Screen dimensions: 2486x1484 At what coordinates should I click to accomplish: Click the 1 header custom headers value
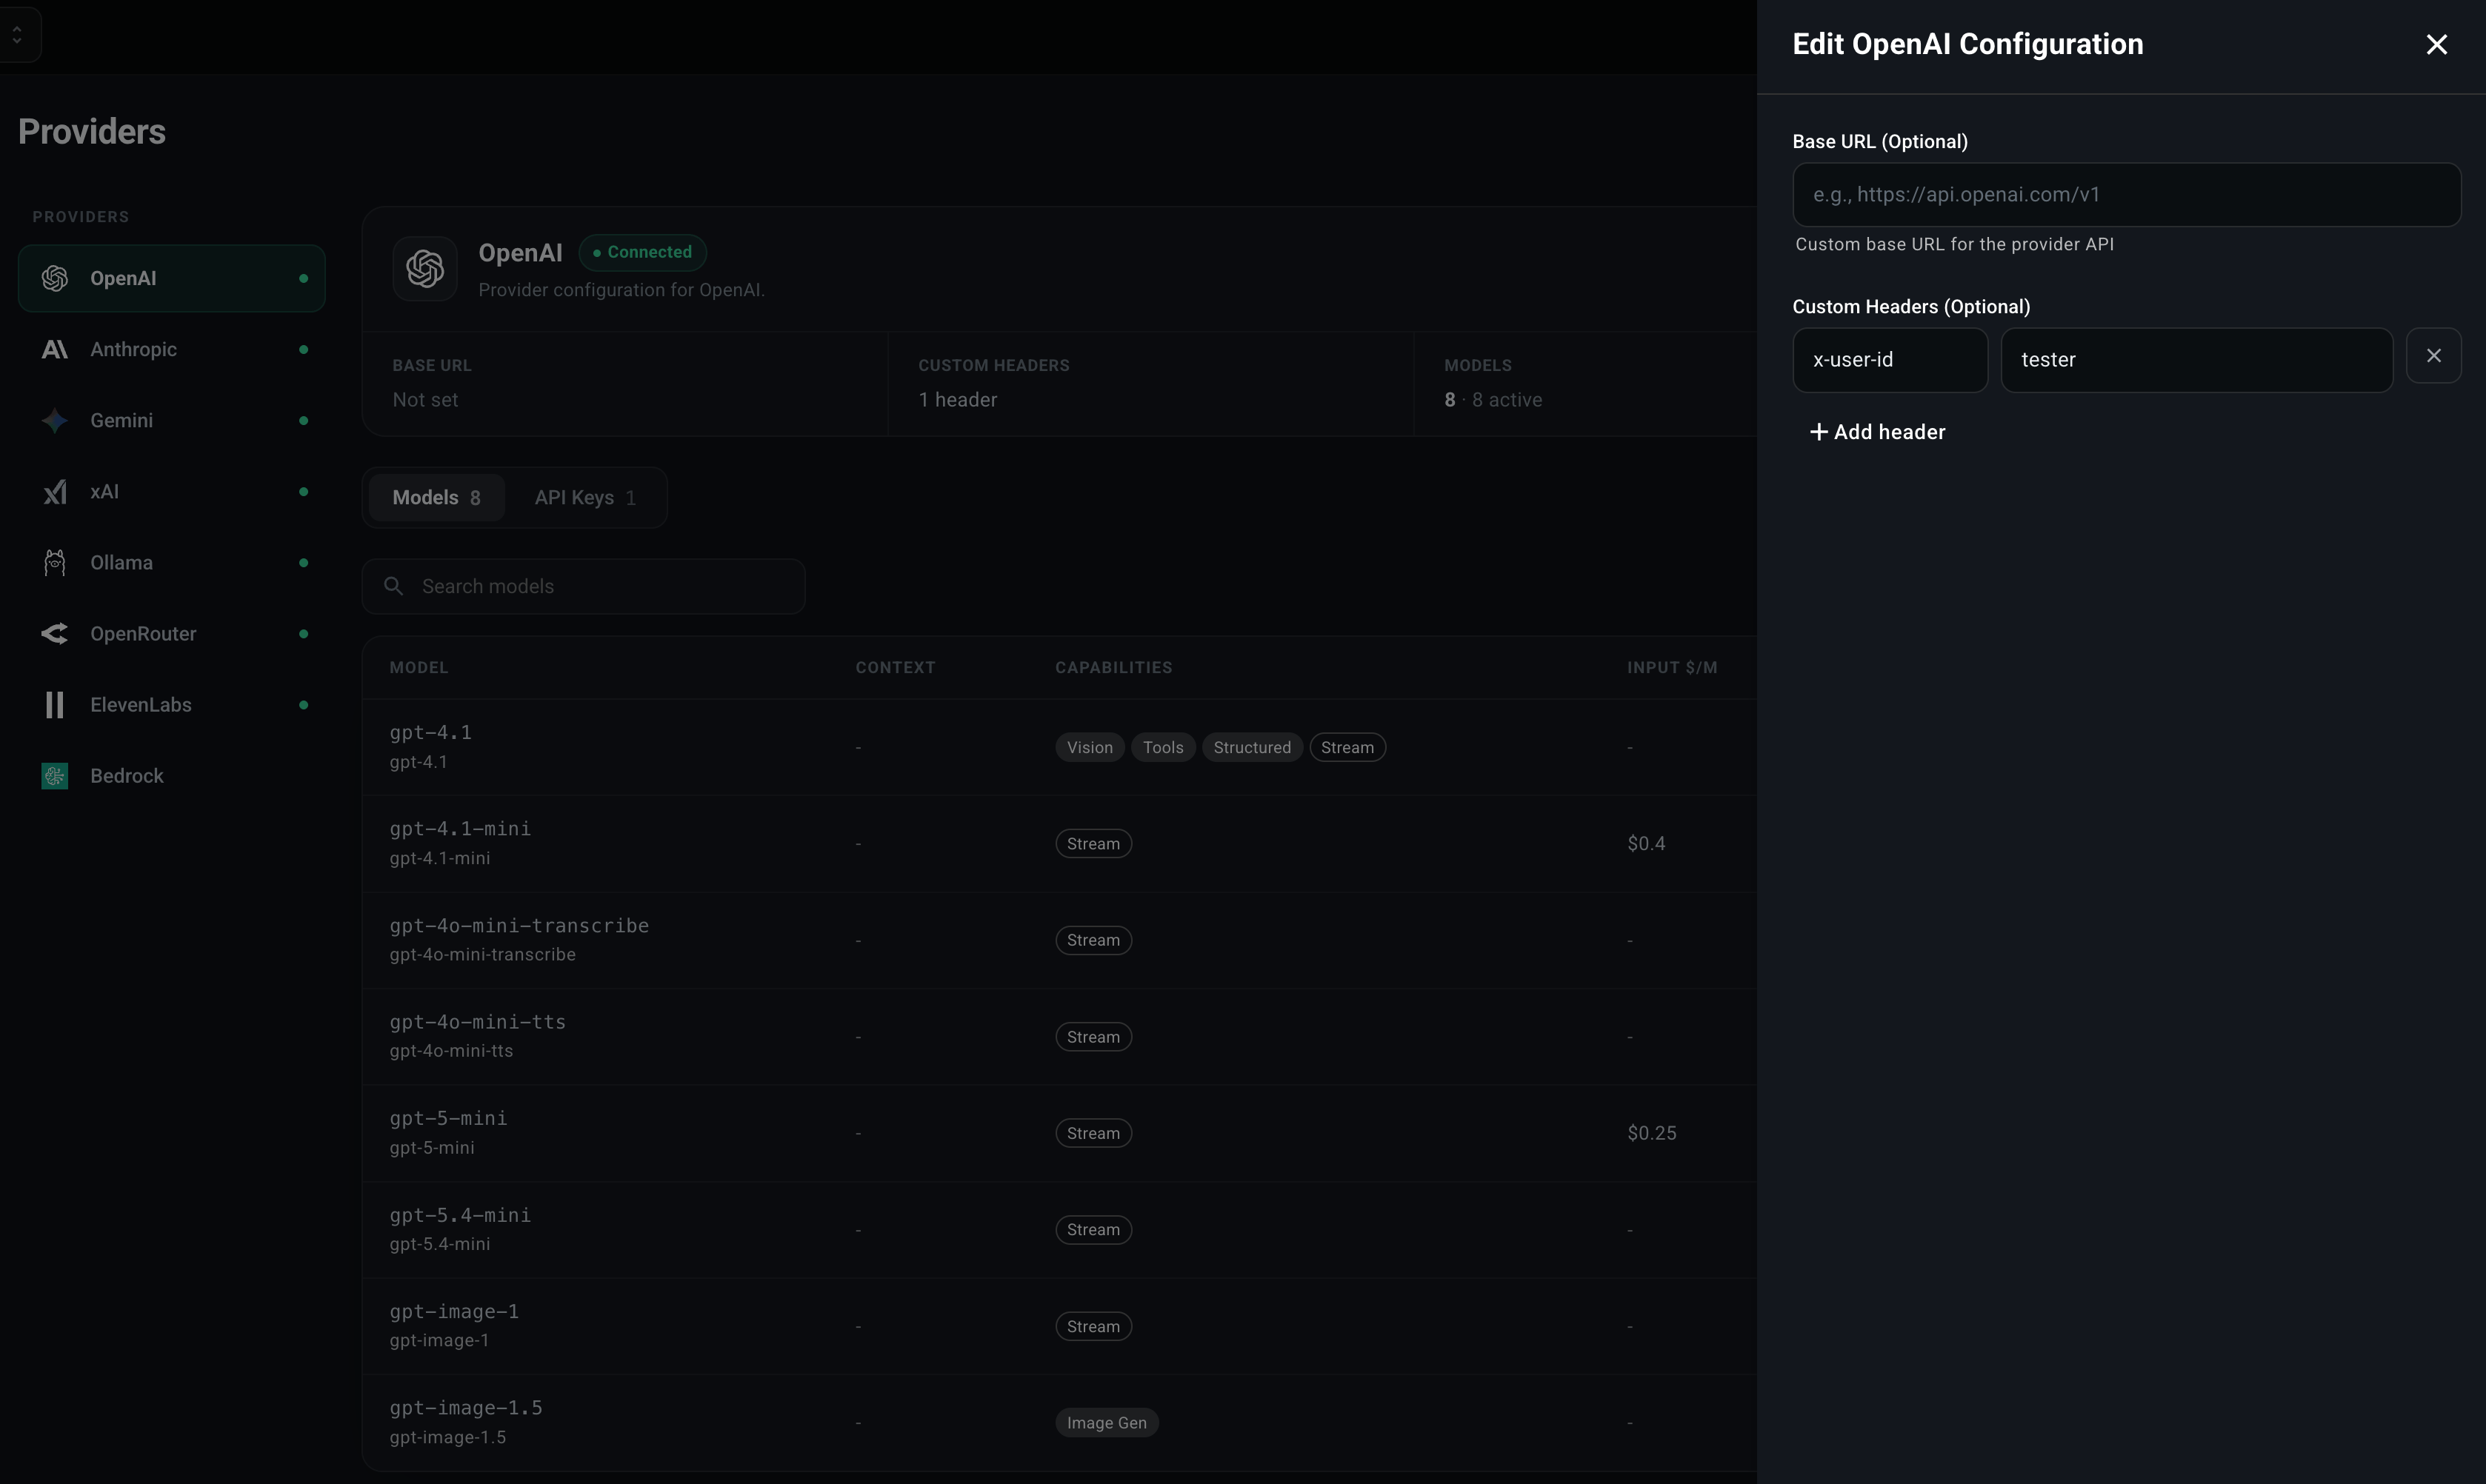coord(957,399)
